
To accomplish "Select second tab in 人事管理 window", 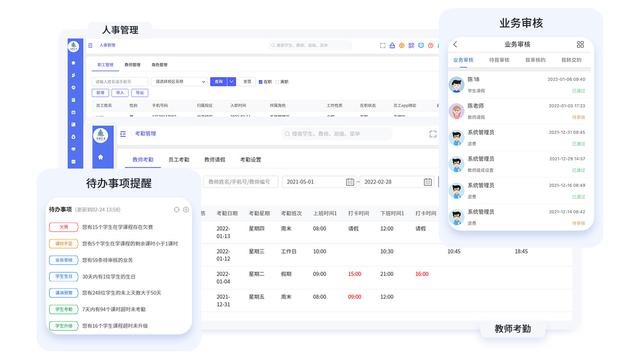I will coord(132,65).
